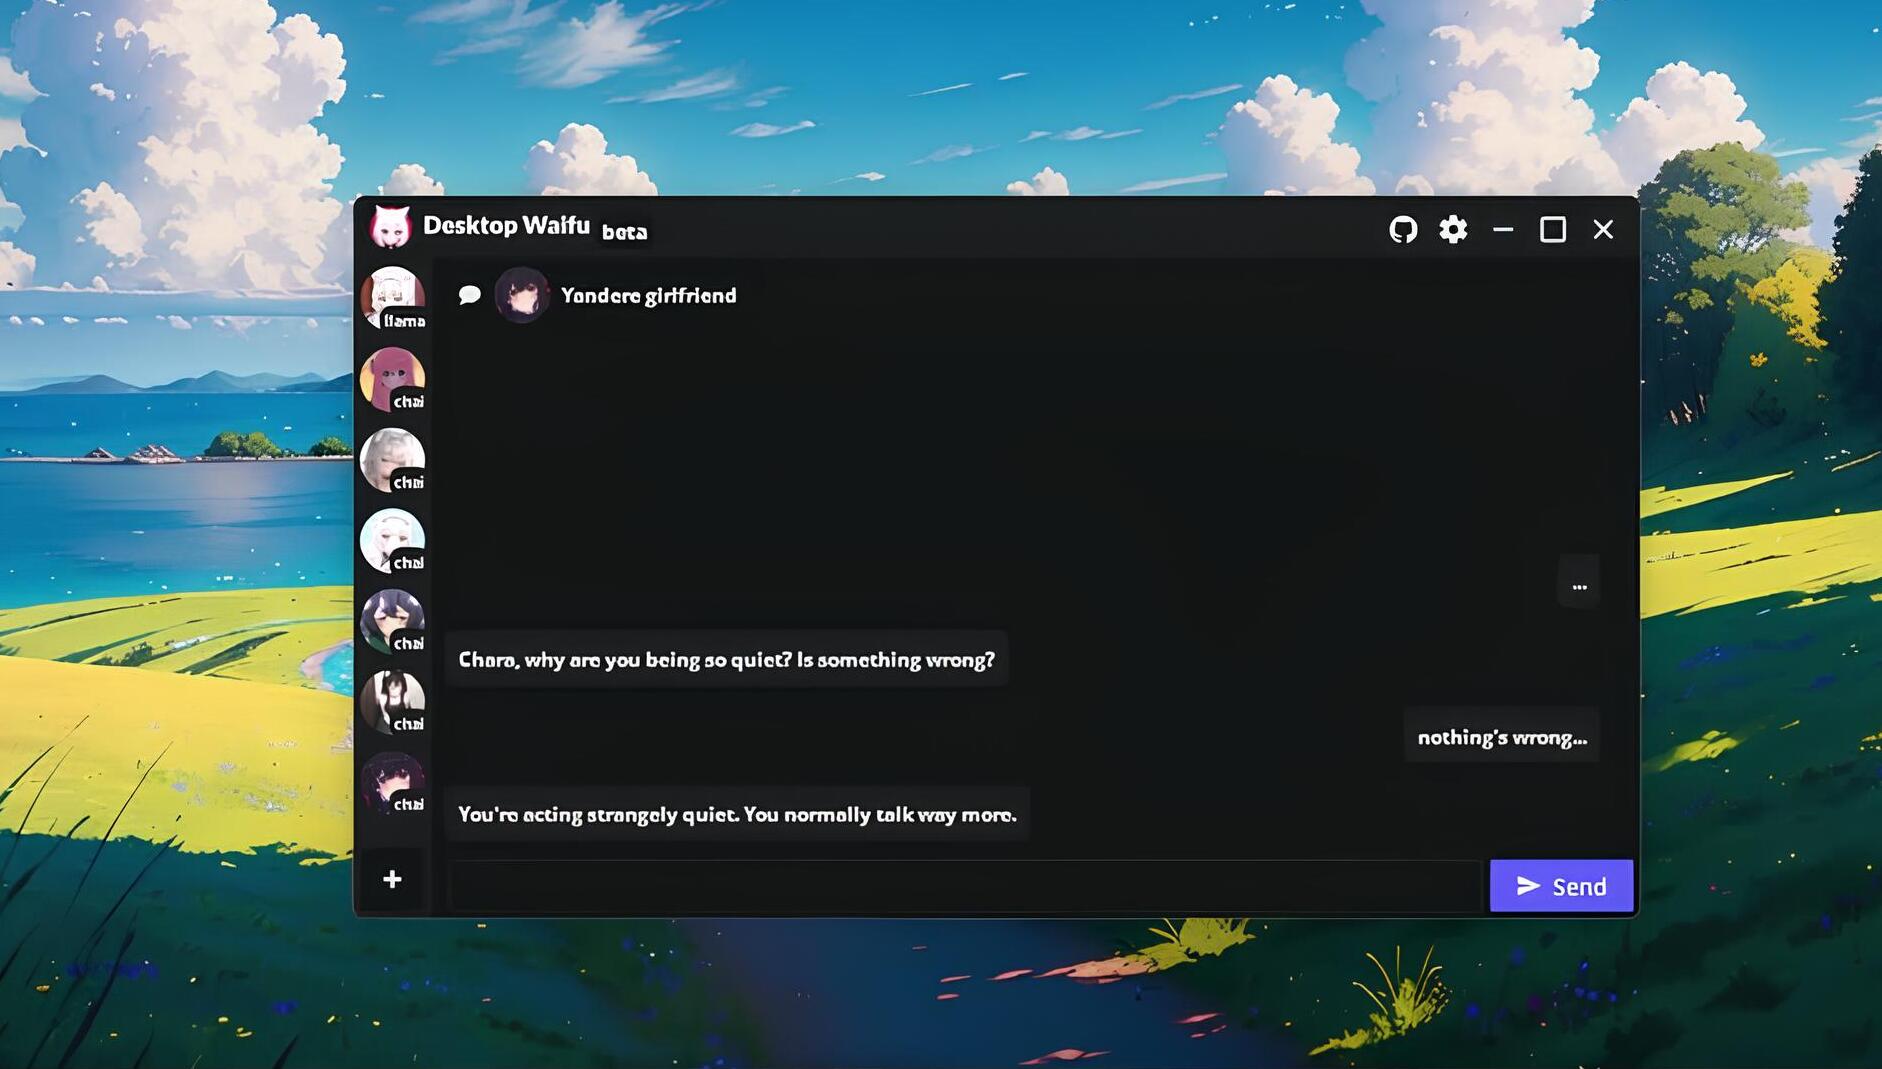Viewport: 1882px width, 1069px height.
Task: Close the Desktop Waifu window
Action: click(1603, 230)
